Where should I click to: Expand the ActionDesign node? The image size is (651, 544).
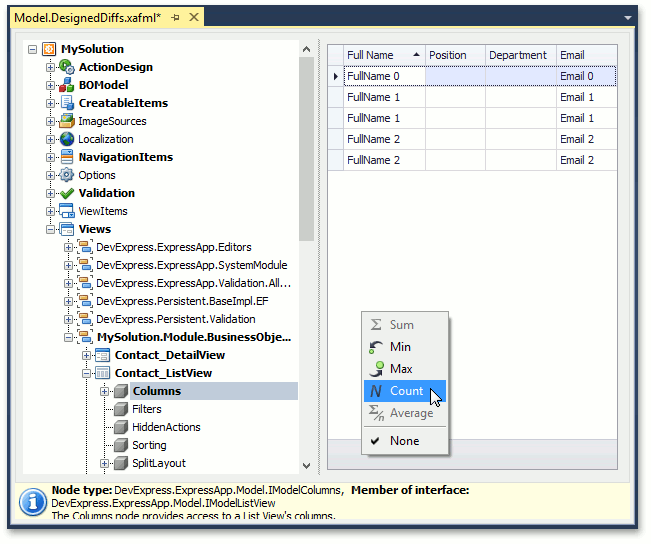tap(50, 67)
